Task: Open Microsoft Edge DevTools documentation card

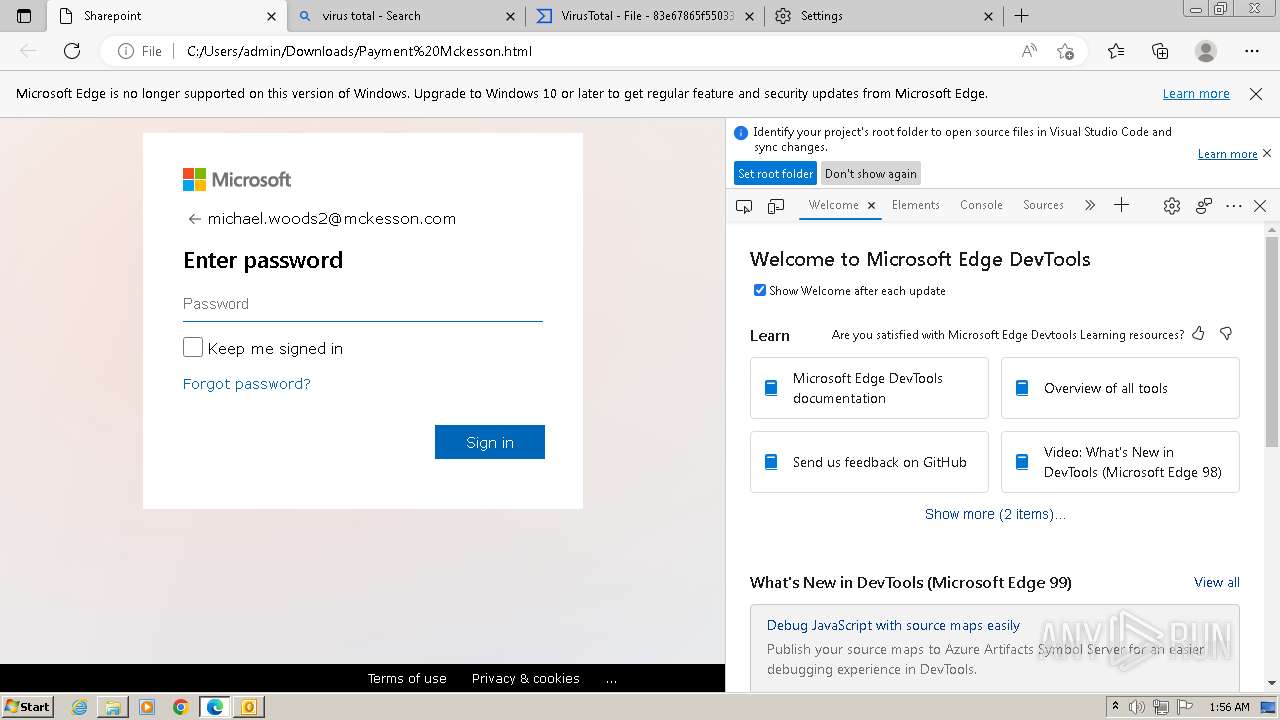Action: pos(869,388)
